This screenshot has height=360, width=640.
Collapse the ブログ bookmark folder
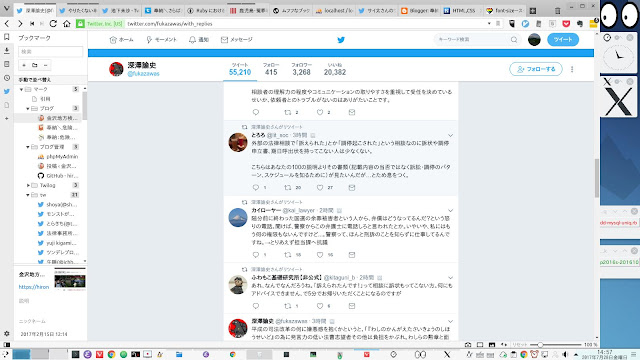(28, 109)
